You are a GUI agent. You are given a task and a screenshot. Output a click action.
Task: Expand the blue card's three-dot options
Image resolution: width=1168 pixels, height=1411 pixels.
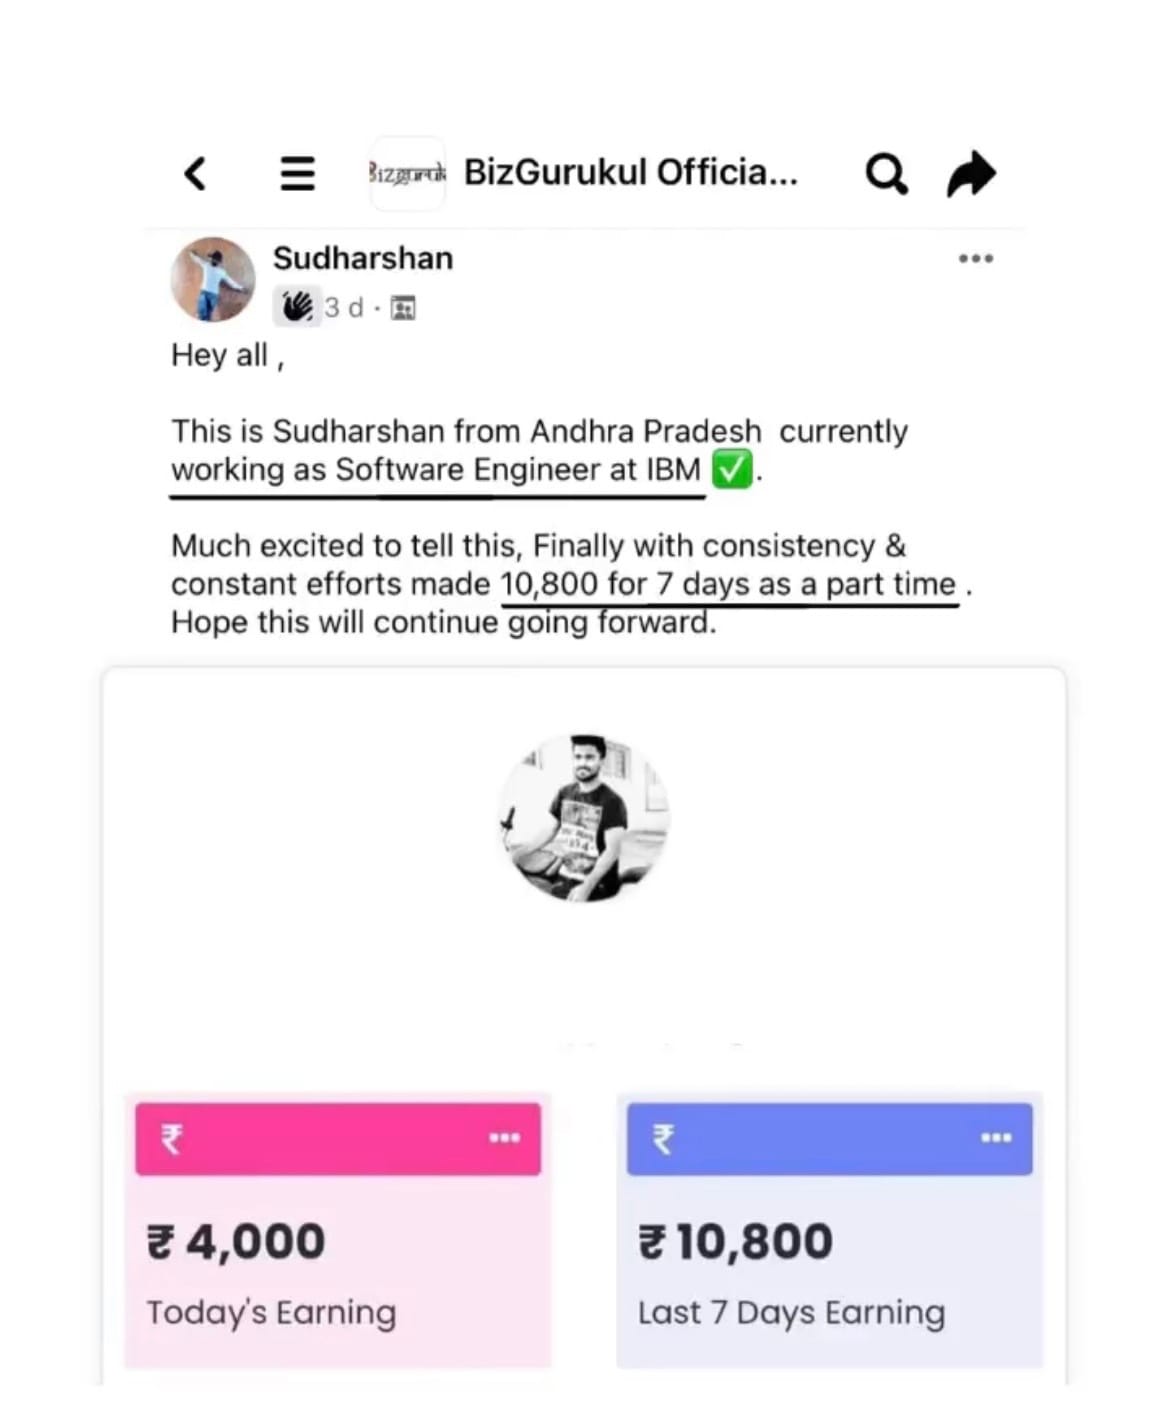[x=996, y=1138]
